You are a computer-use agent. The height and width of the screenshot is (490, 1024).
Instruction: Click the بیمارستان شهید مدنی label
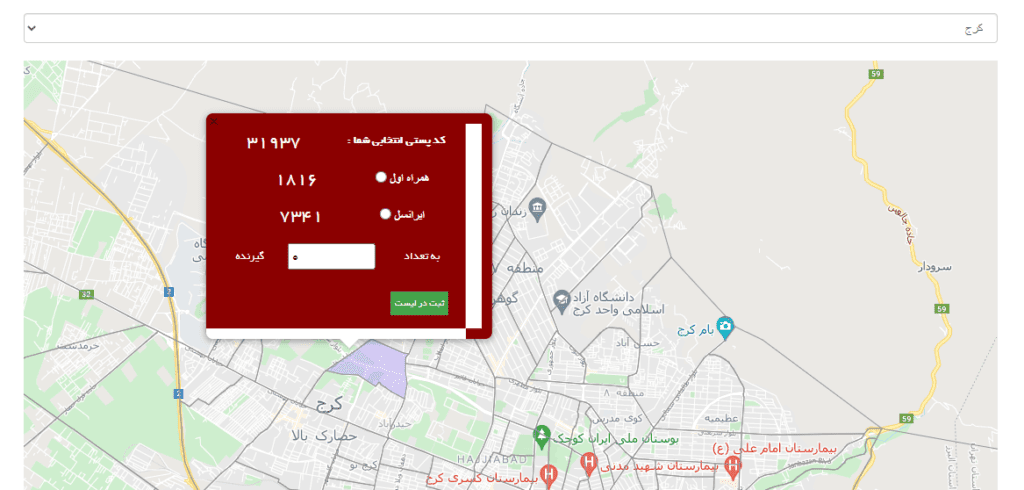click(658, 466)
